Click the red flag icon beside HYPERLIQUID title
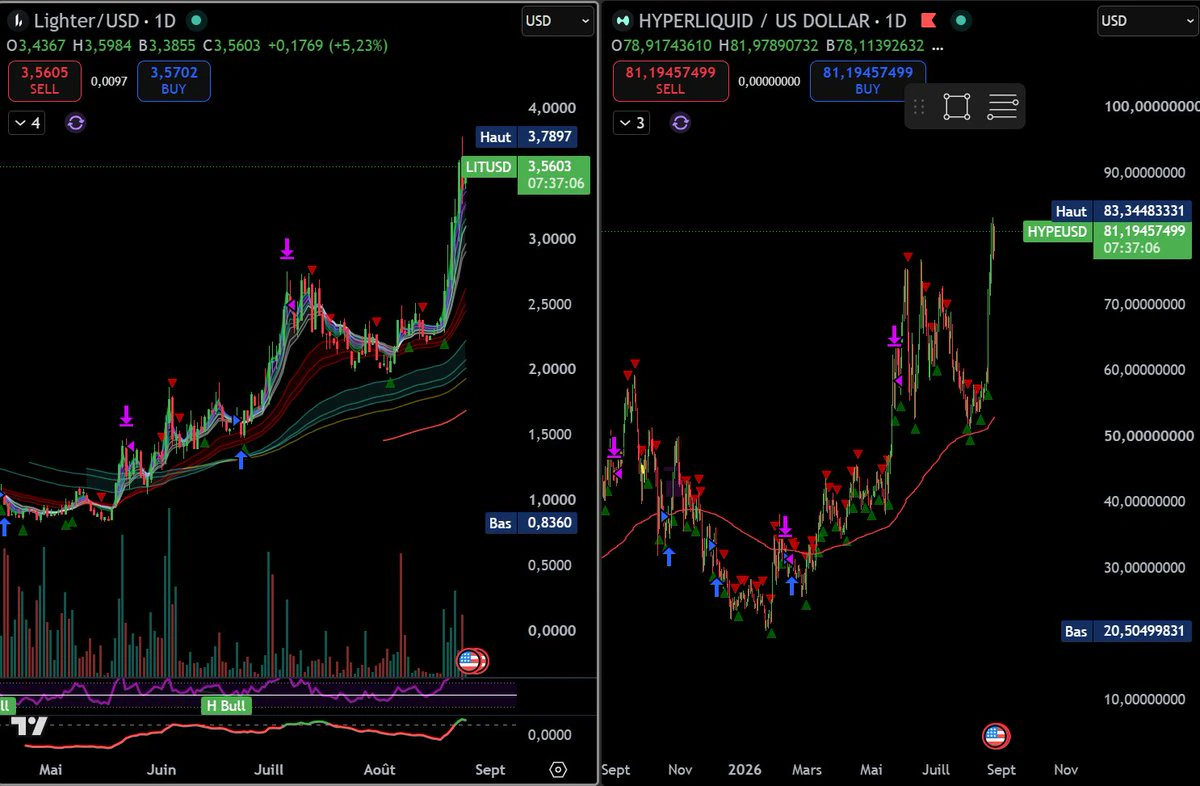Viewport: 1200px width, 786px height. [x=927, y=20]
